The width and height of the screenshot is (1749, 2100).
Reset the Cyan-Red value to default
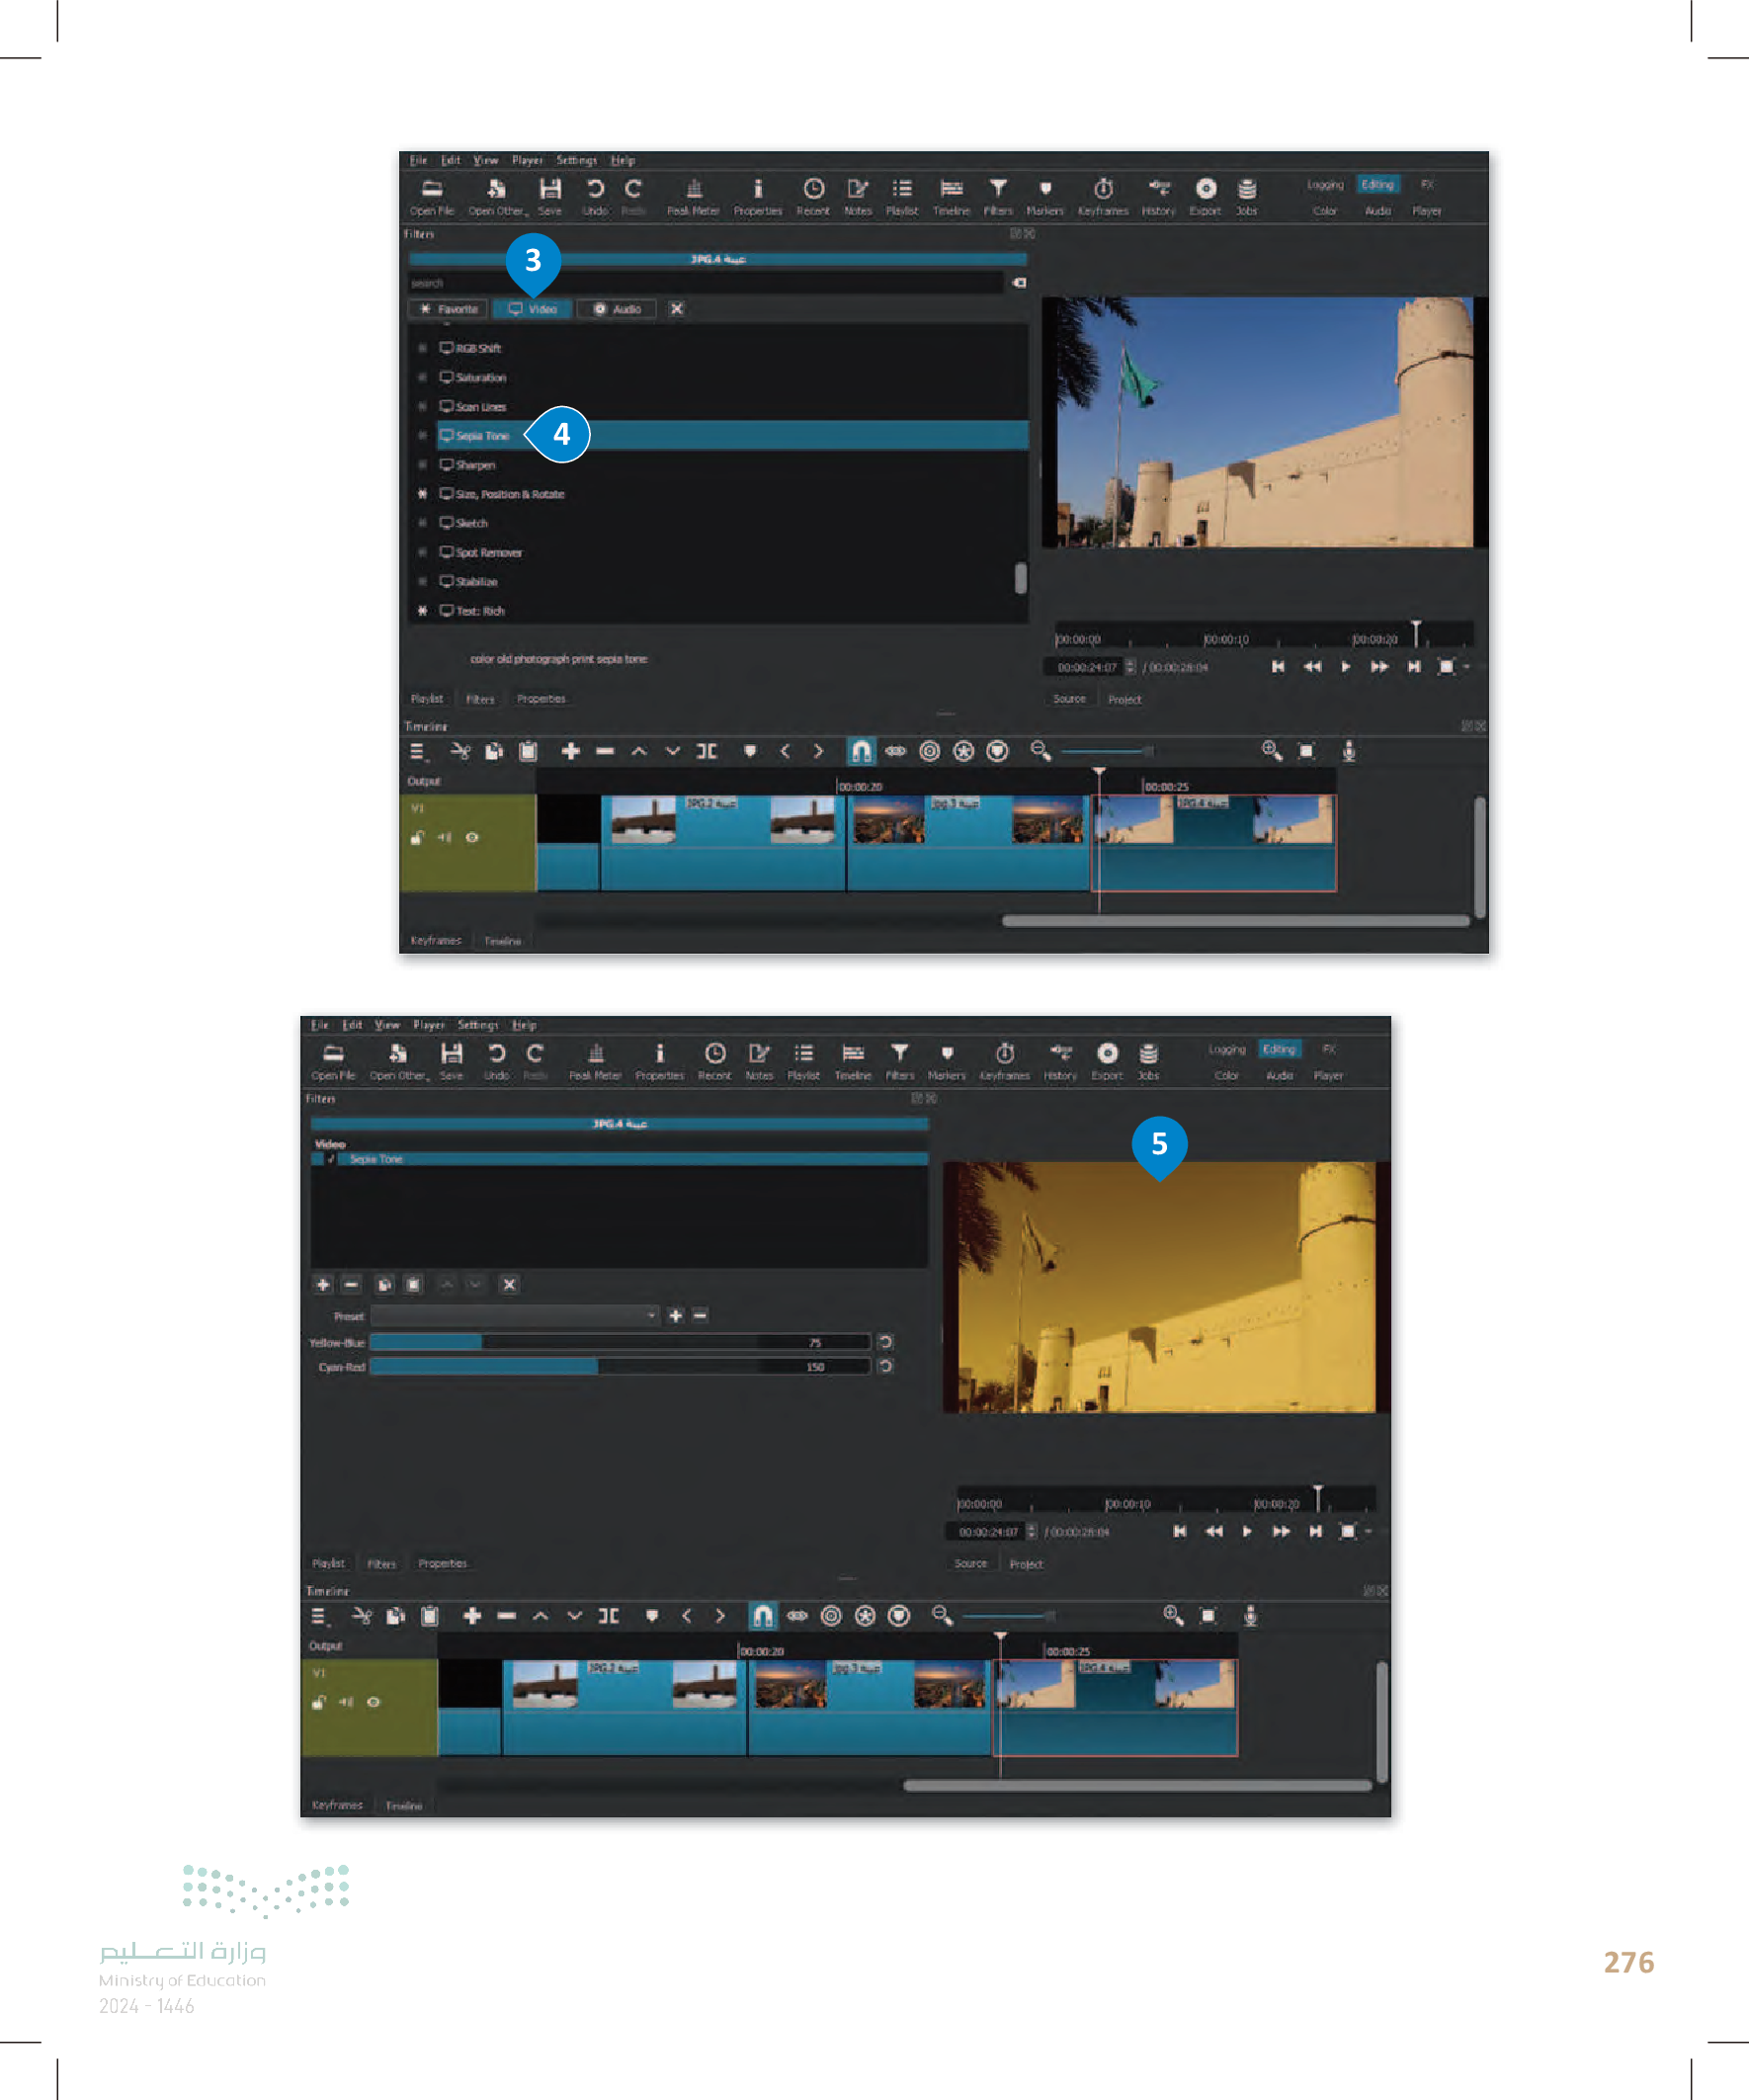tap(886, 1366)
